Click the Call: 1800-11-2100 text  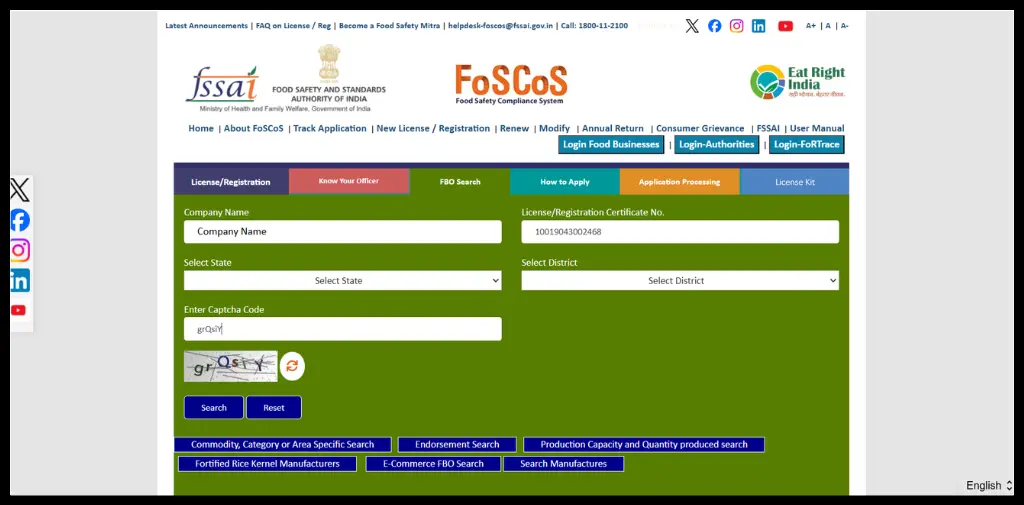click(594, 25)
